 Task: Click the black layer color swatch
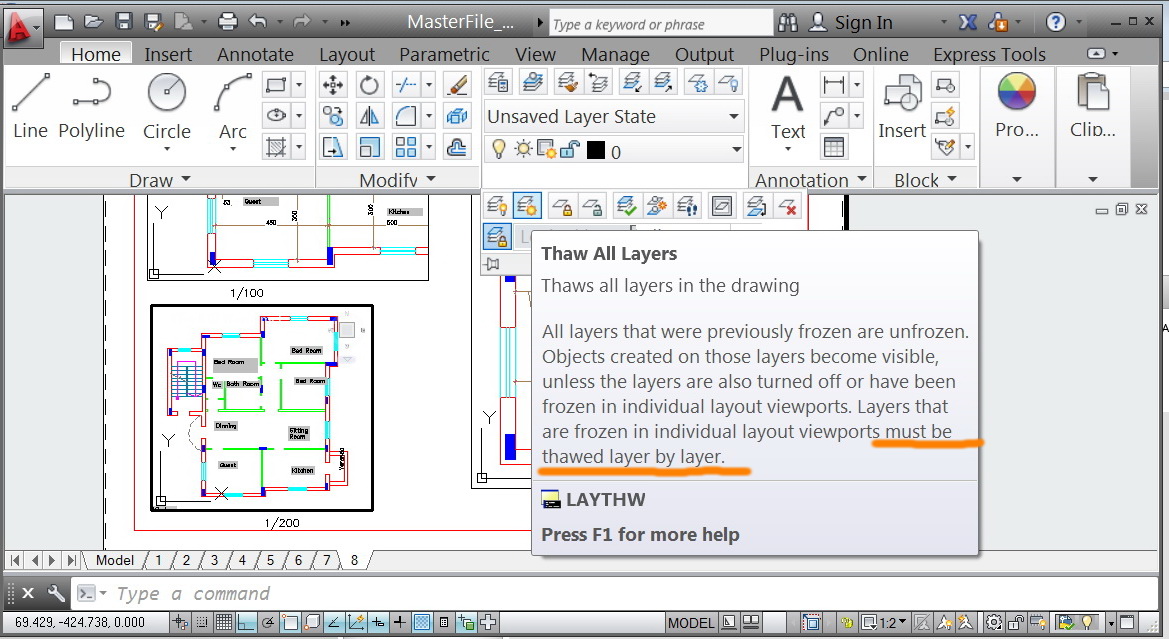[596, 151]
